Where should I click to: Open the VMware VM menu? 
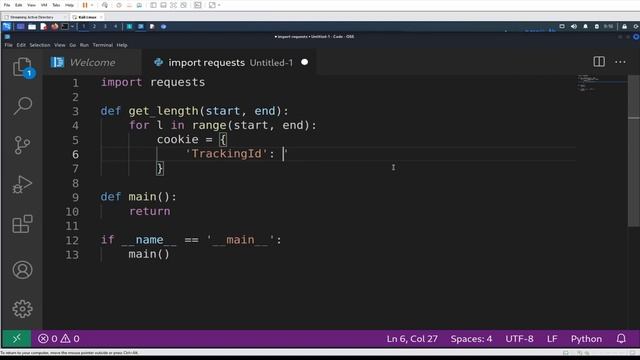pyautogui.click(x=44, y=5)
